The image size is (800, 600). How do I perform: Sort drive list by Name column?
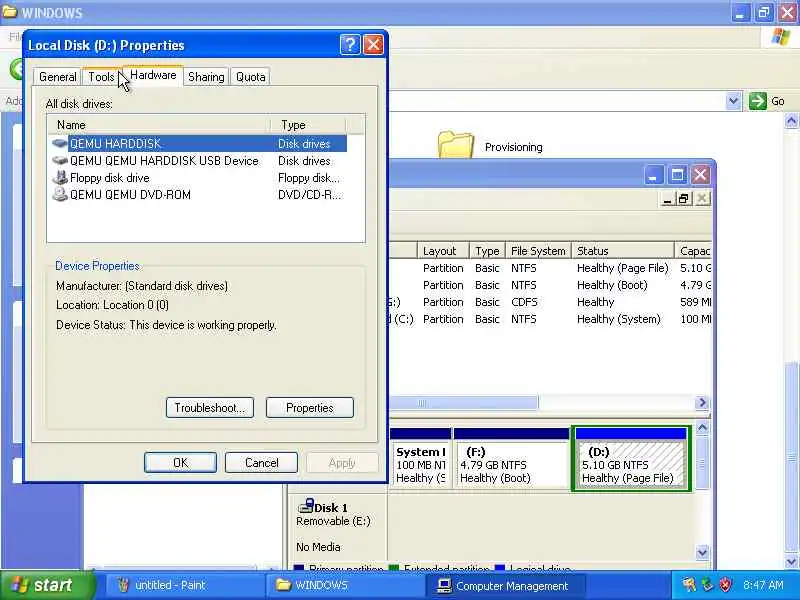click(159, 124)
